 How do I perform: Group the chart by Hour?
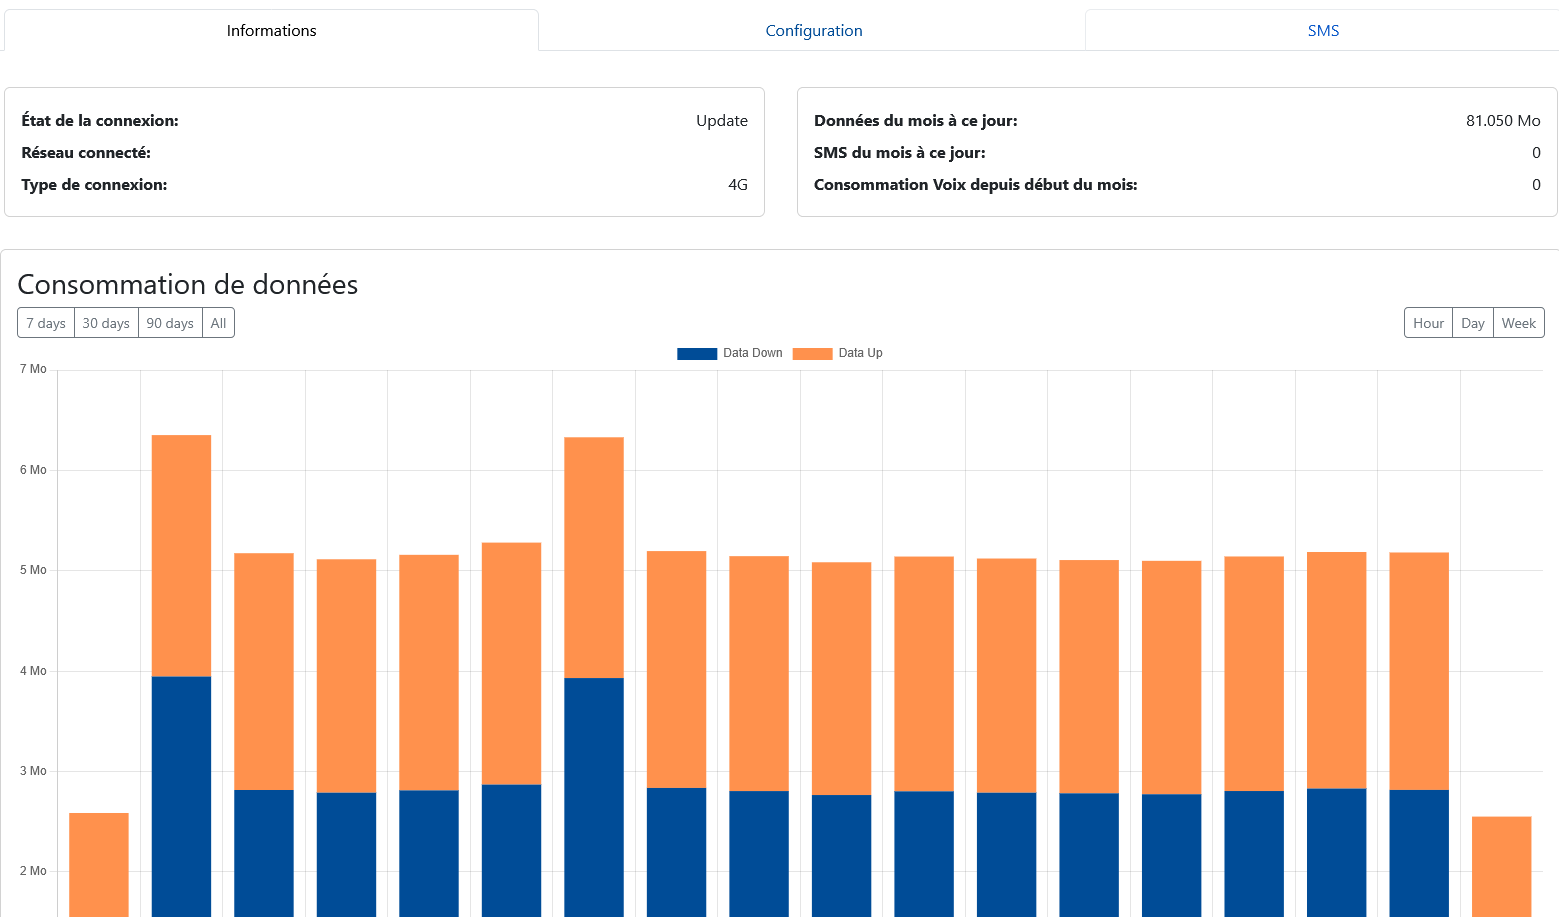click(x=1428, y=323)
